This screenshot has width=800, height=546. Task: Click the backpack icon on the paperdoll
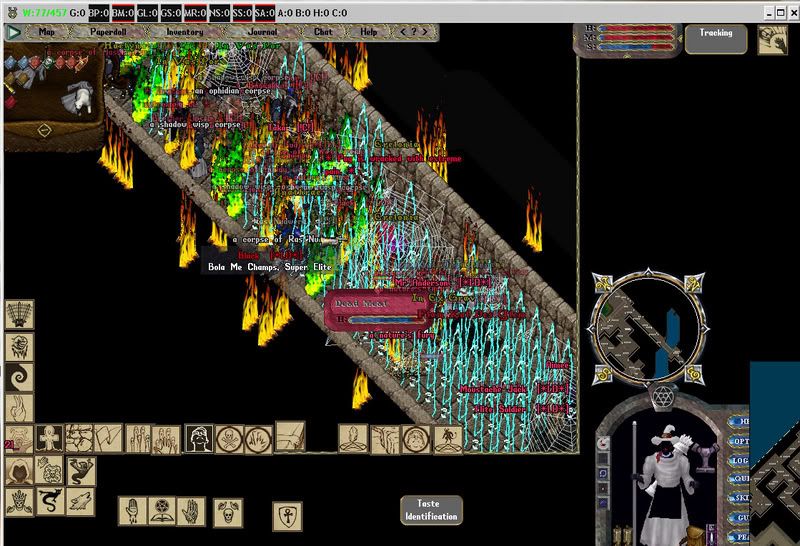(x=694, y=535)
